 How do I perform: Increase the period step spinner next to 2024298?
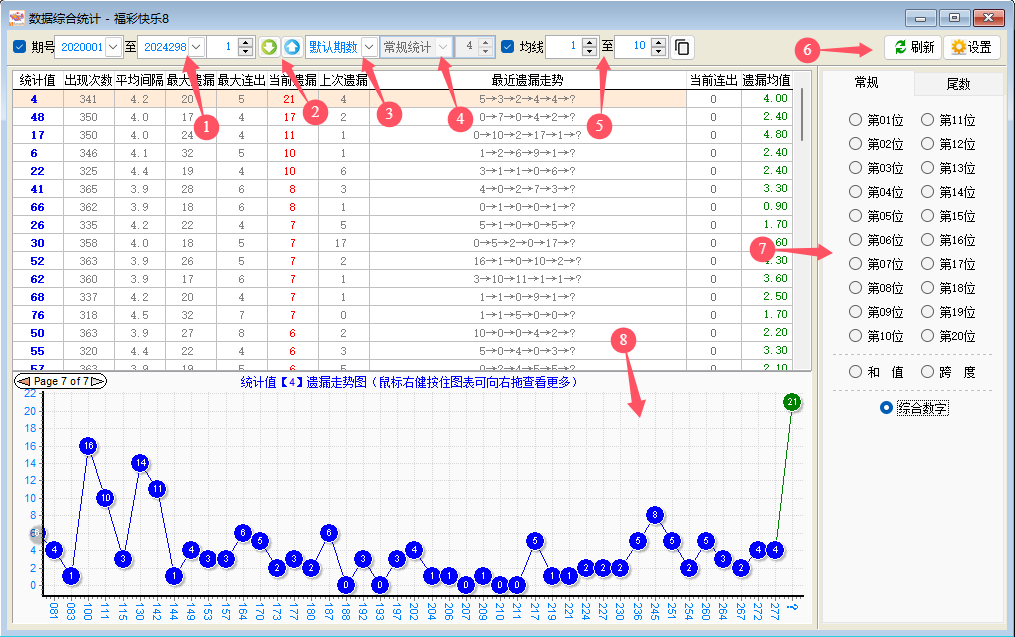245,42
